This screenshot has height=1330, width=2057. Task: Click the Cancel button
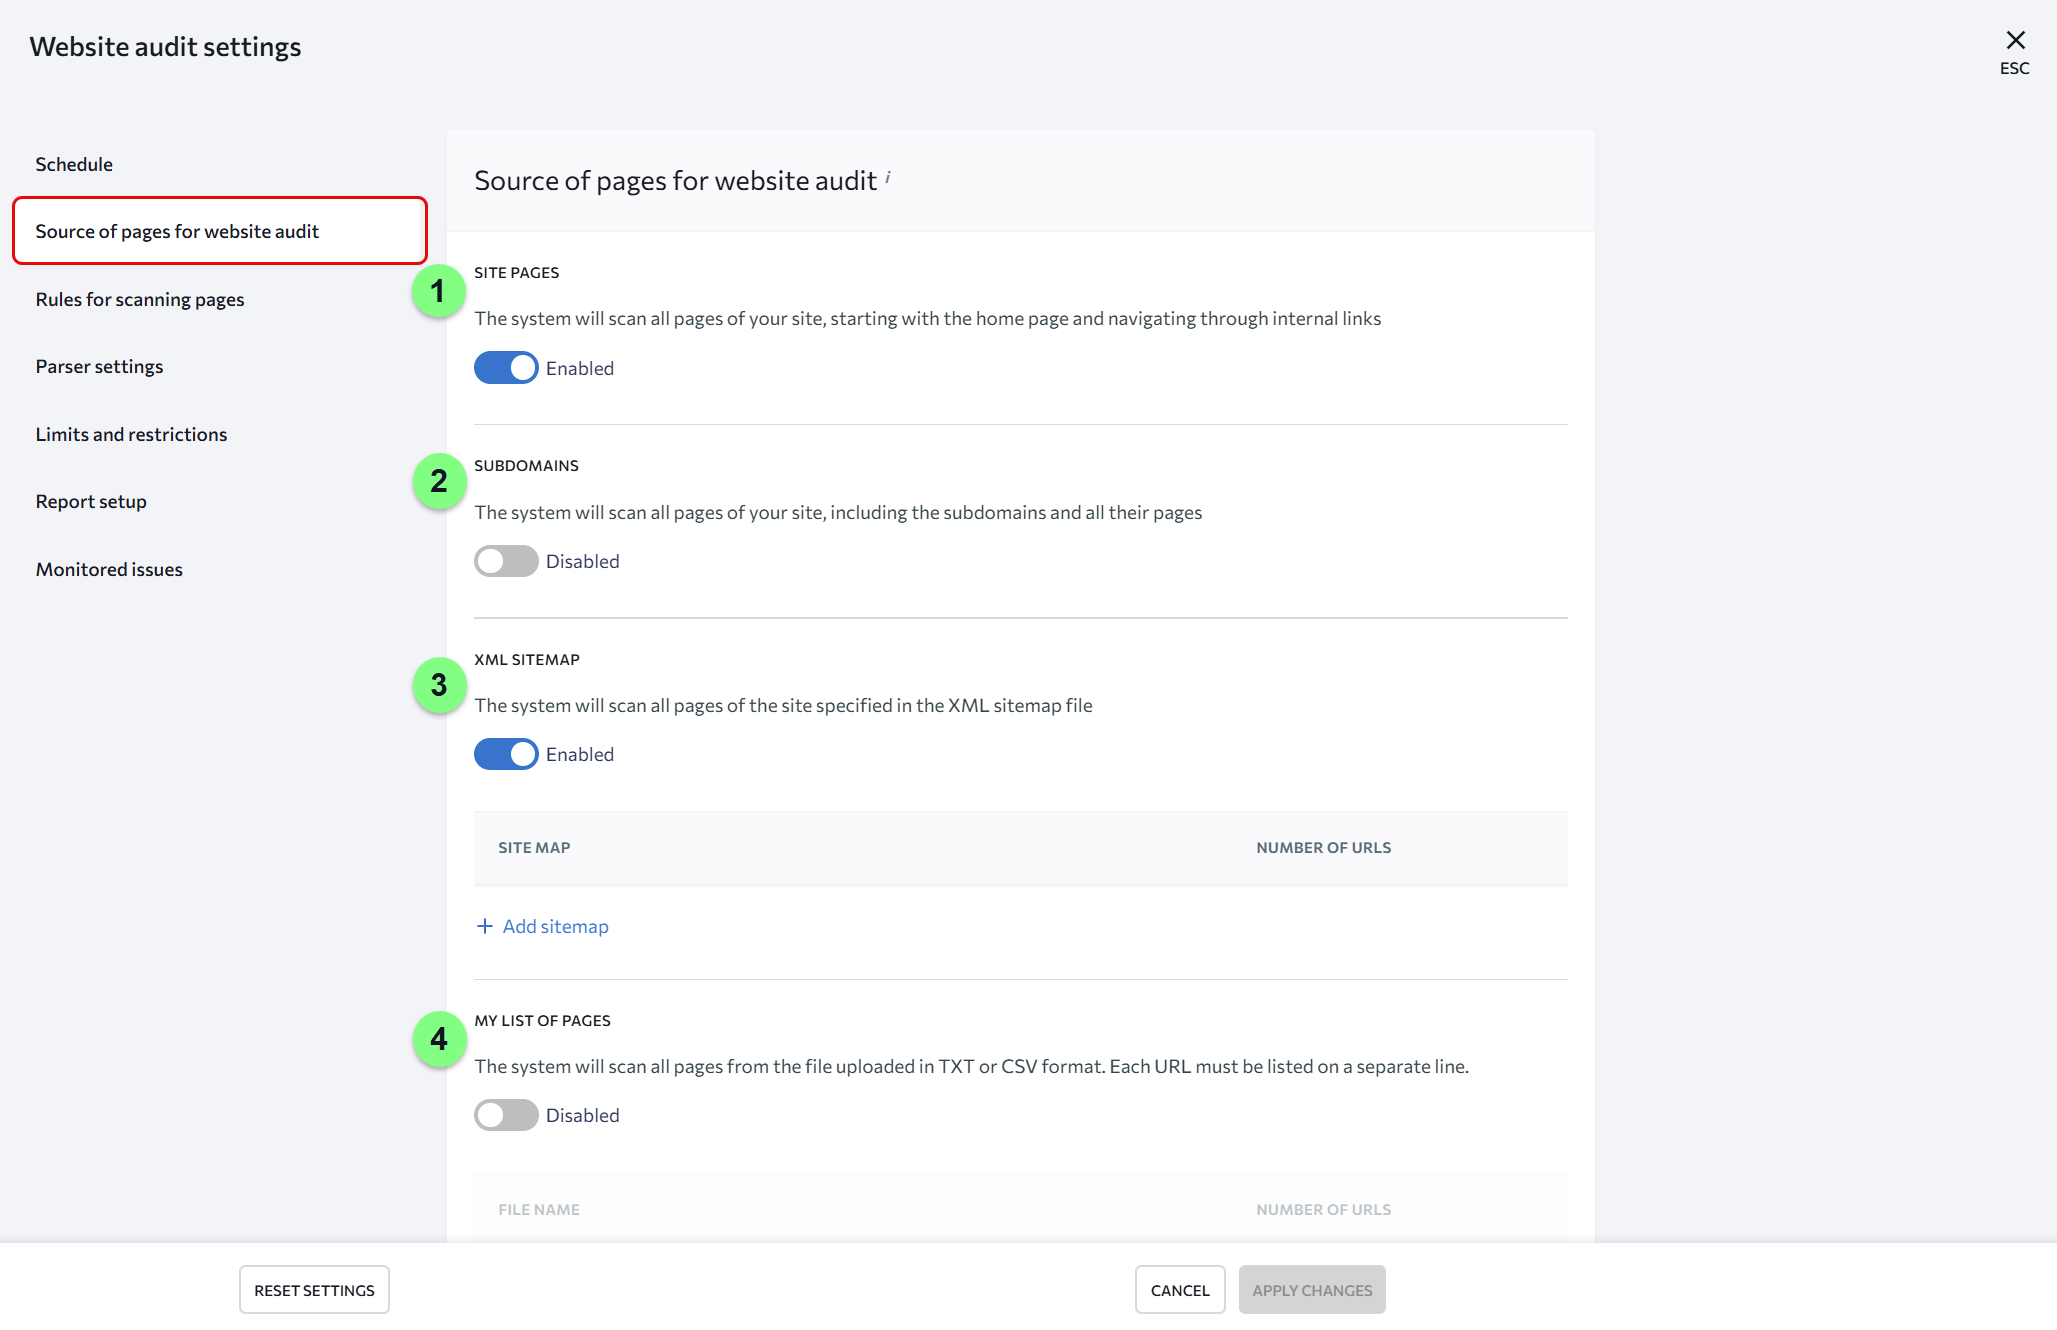point(1180,1290)
